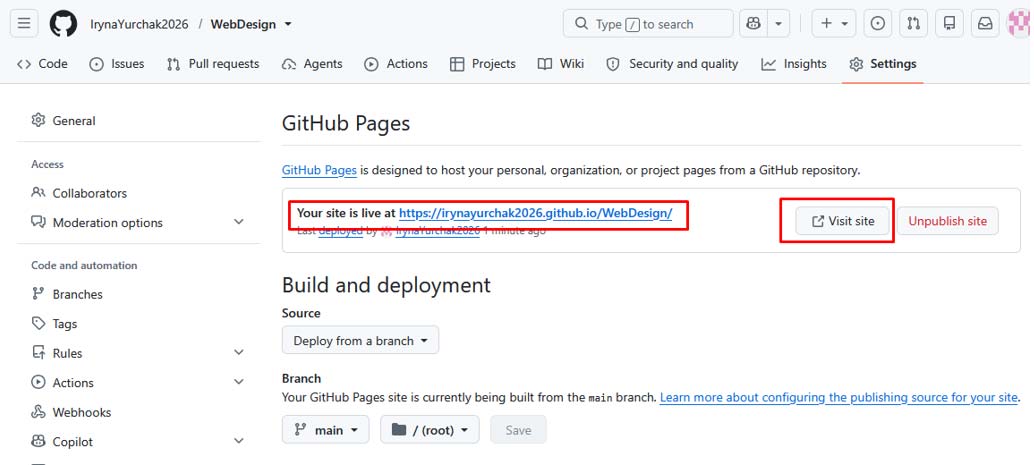Open Learn more about configuring publishing source

click(839, 398)
